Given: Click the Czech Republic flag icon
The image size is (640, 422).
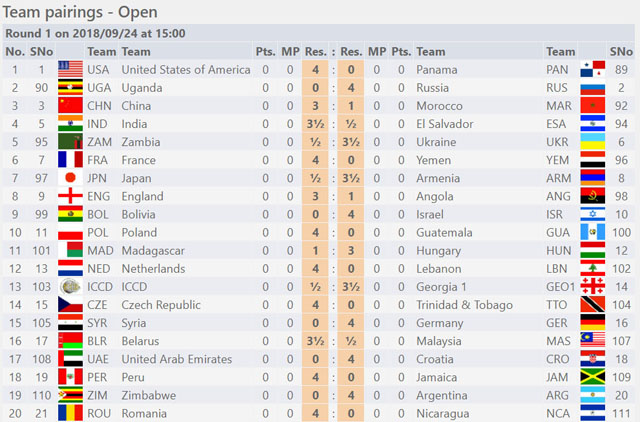Looking at the screenshot, I should click(70, 304).
